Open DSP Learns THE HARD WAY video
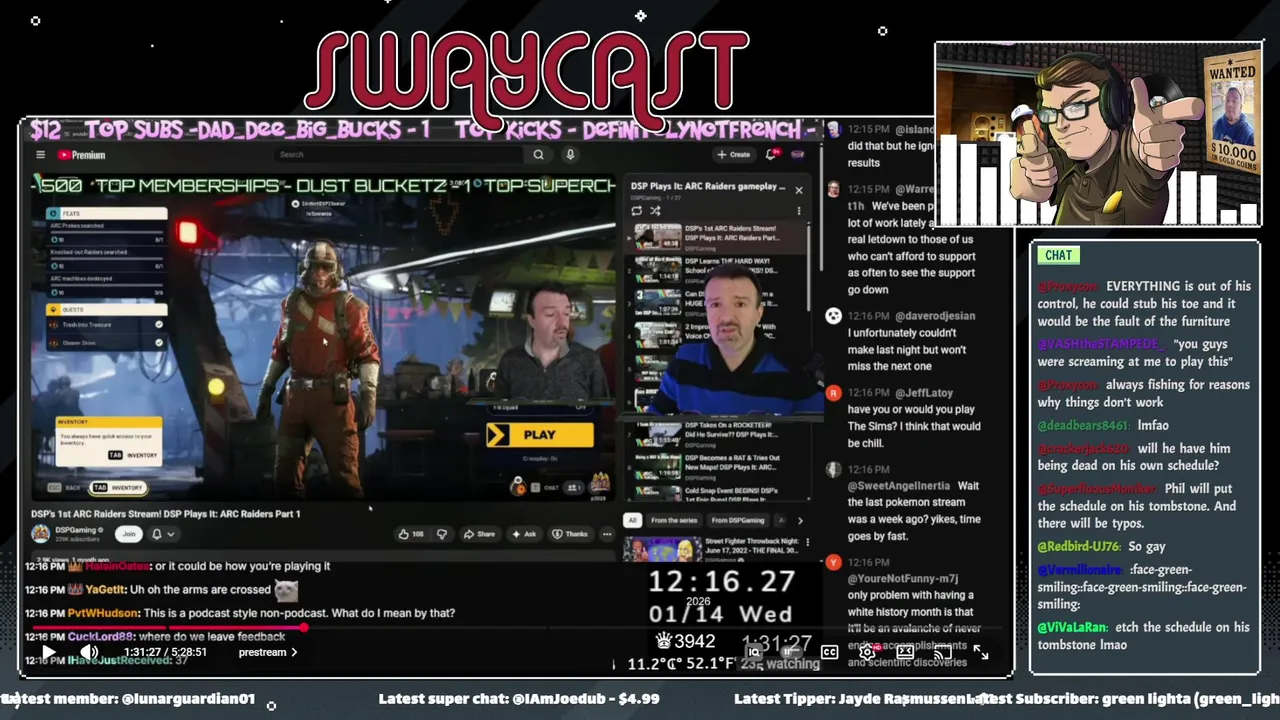 point(730,267)
